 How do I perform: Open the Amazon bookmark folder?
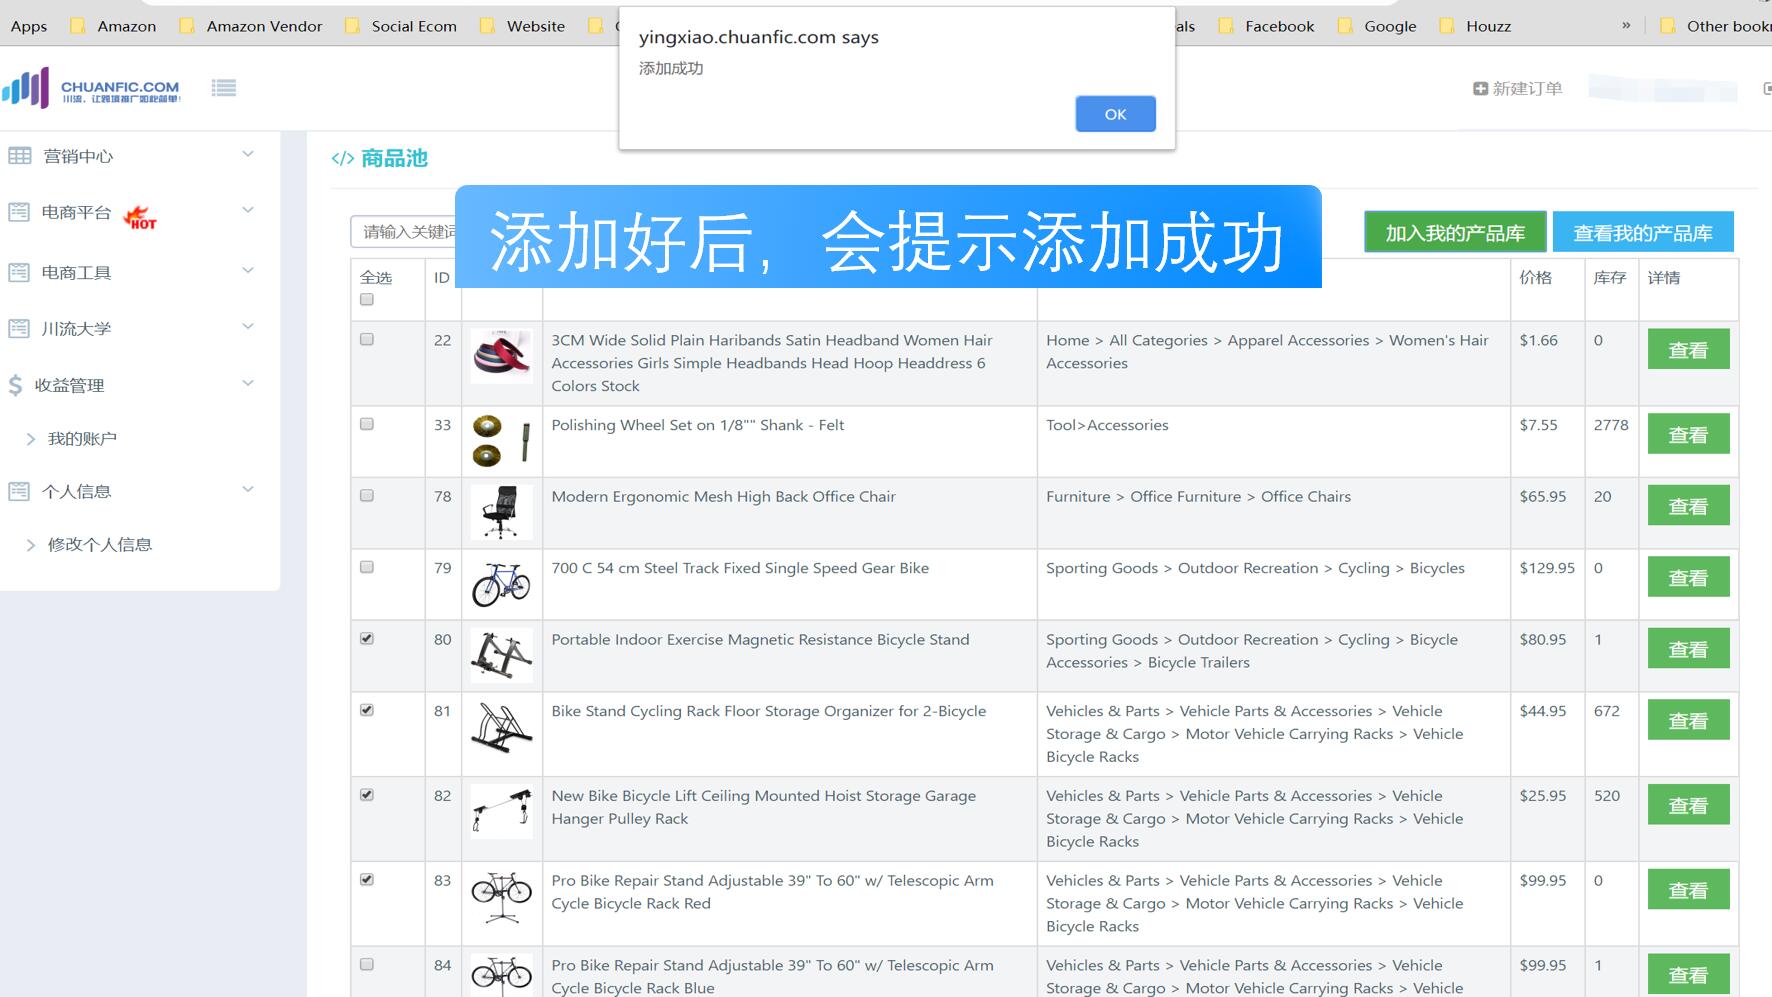[x=113, y=26]
